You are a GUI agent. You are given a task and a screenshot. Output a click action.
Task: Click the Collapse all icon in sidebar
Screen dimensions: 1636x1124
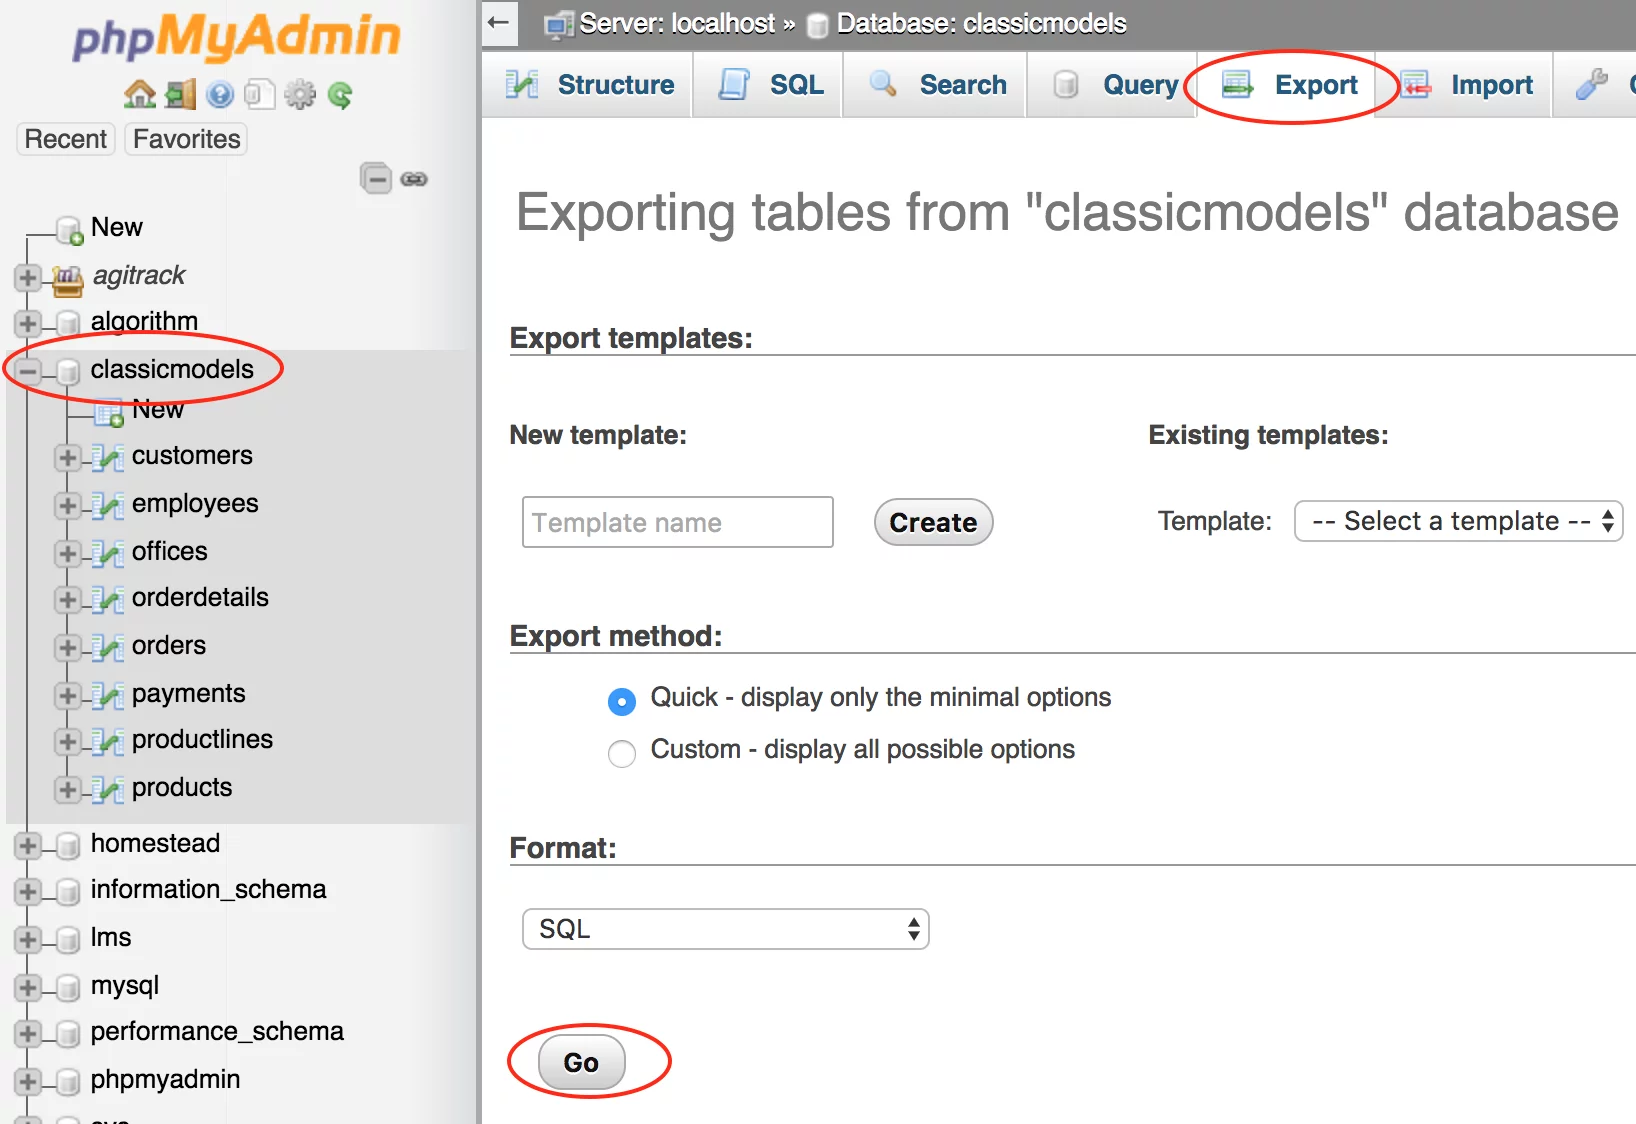pyautogui.click(x=376, y=179)
